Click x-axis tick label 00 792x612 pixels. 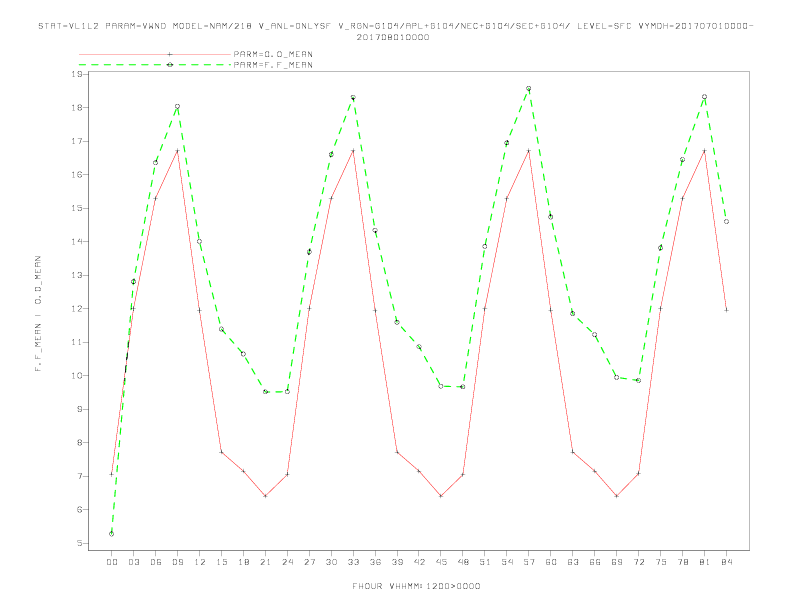click(x=112, y=562)
